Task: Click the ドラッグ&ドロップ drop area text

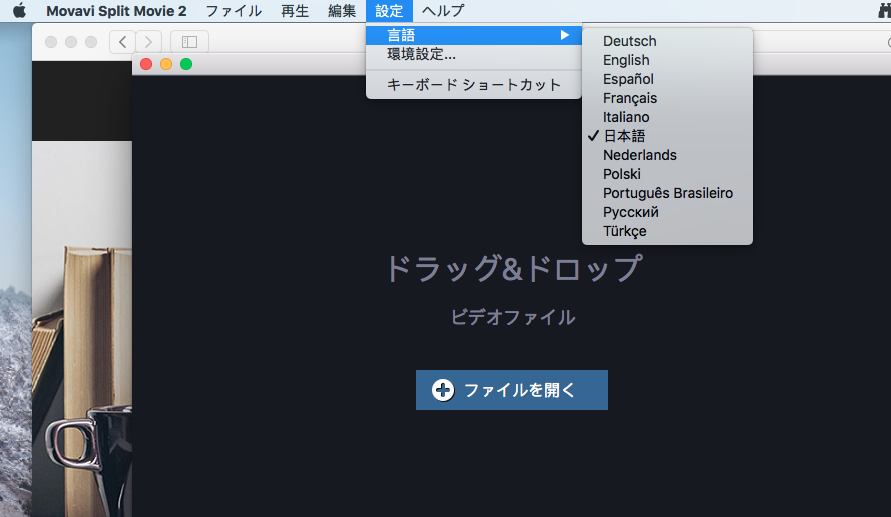Action: (x=513, y=269)
